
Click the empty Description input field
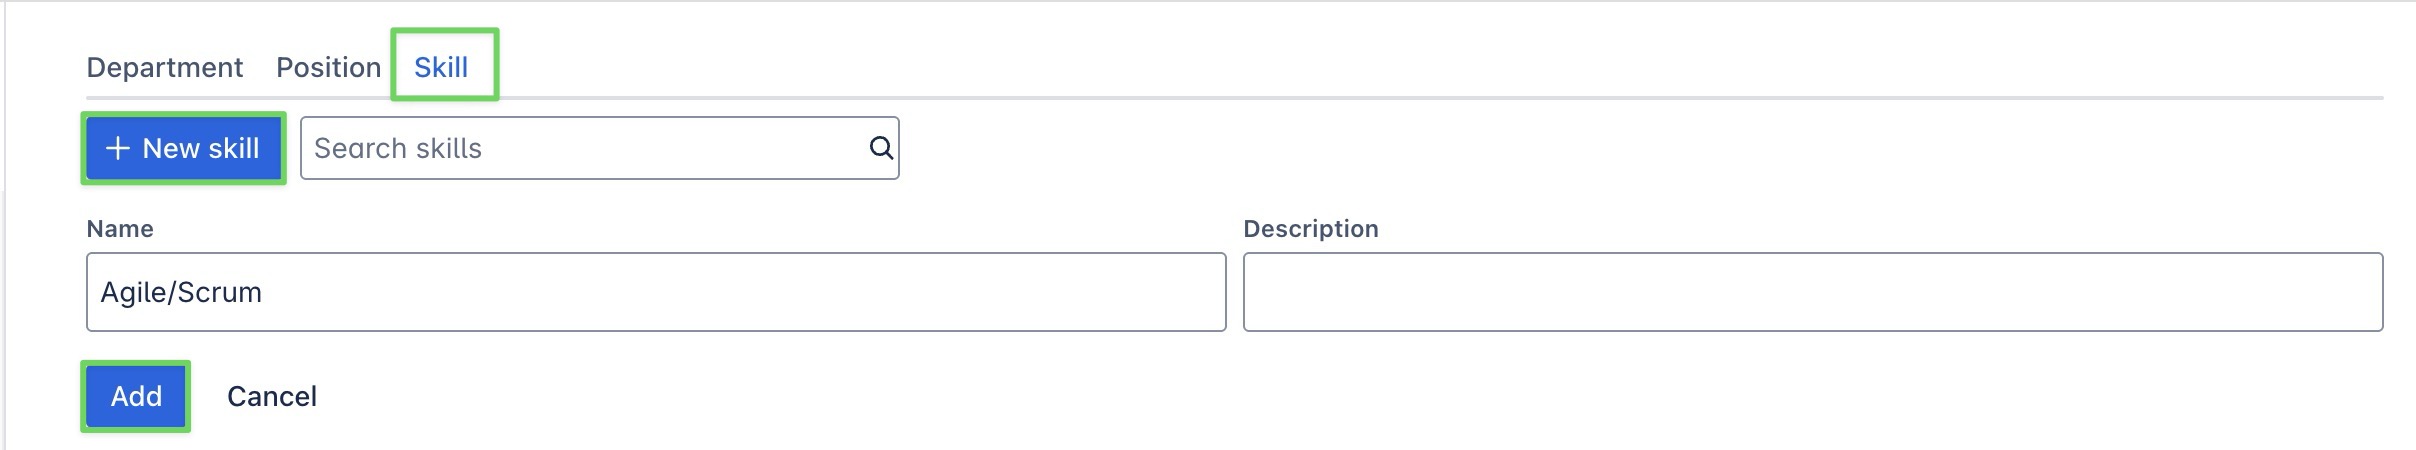pyautogui.click(x=1812, y=292)
